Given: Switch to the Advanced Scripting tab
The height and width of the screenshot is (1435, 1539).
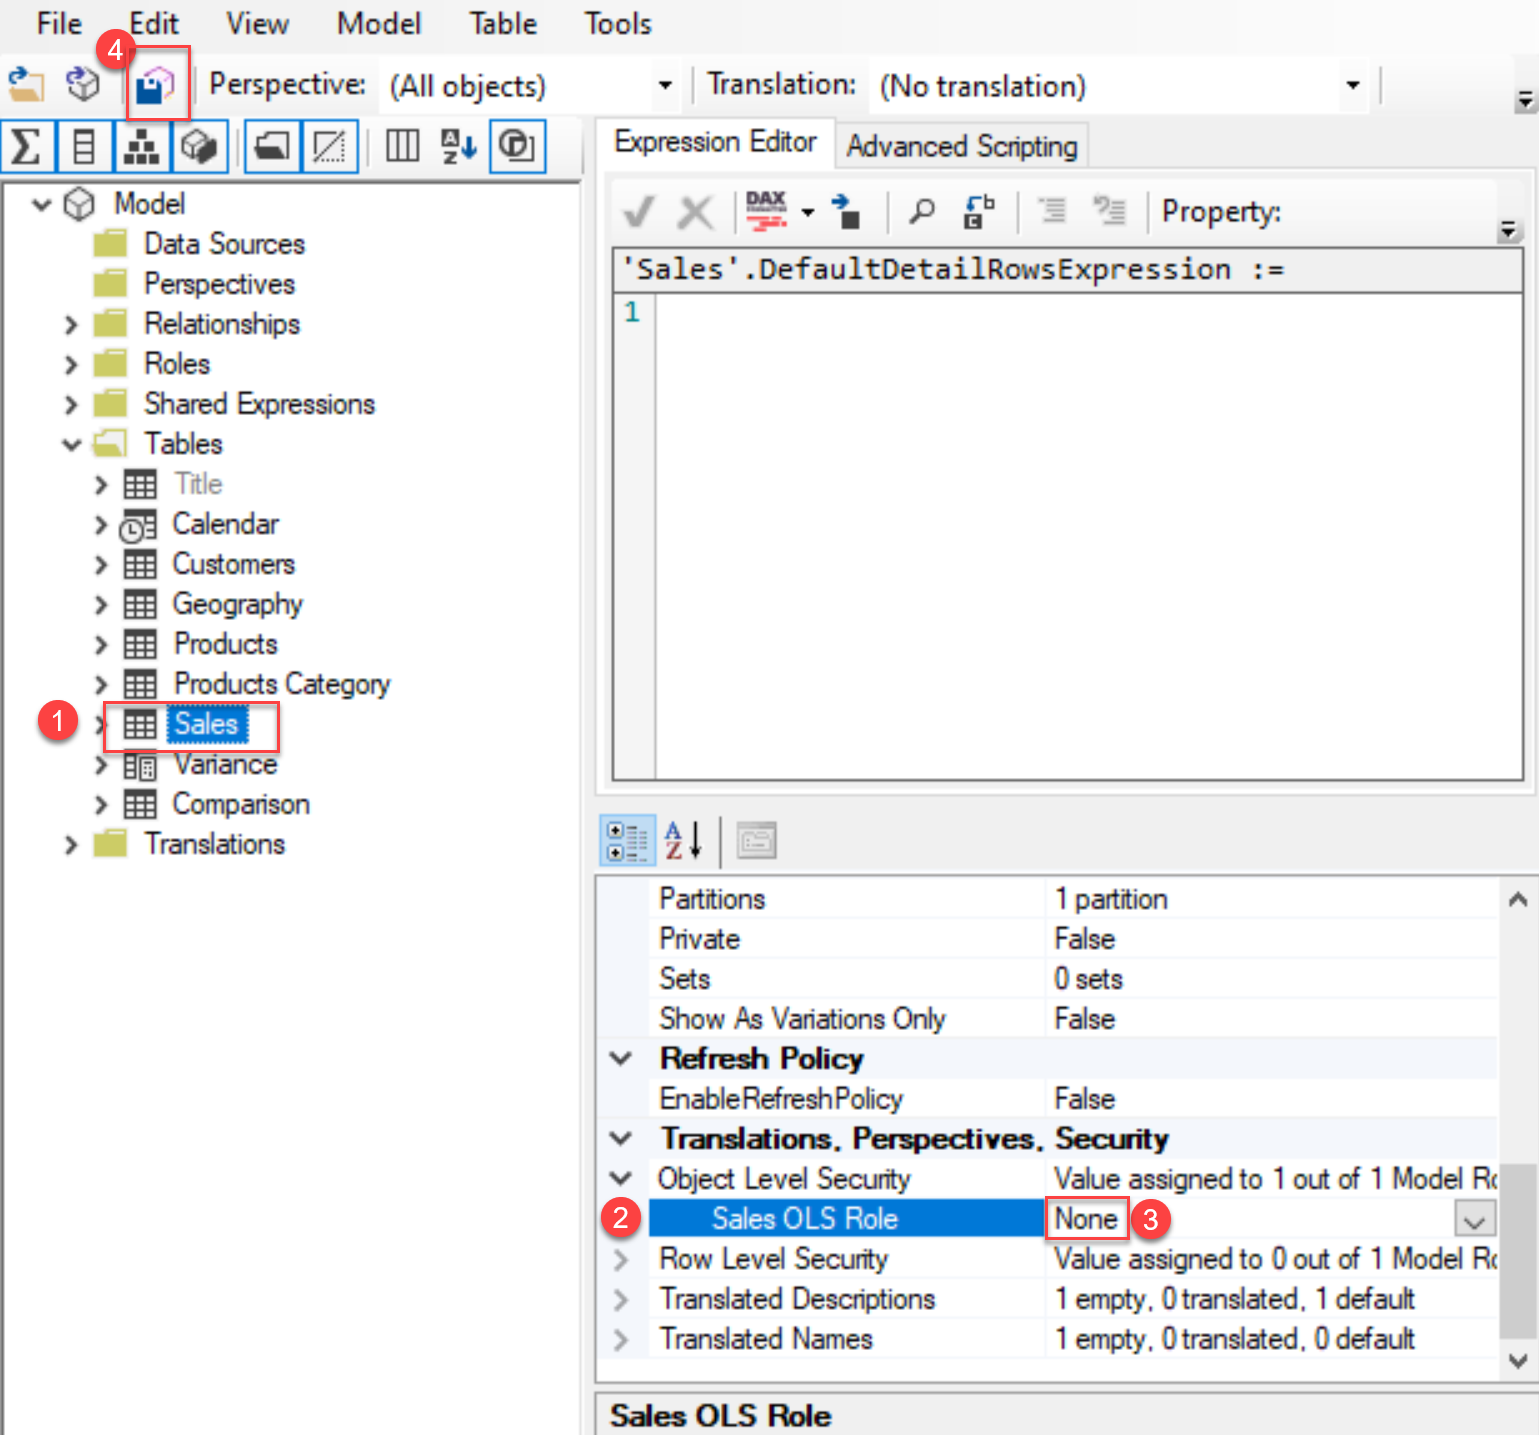Looking at the screenshot, I should pos(961,146).
